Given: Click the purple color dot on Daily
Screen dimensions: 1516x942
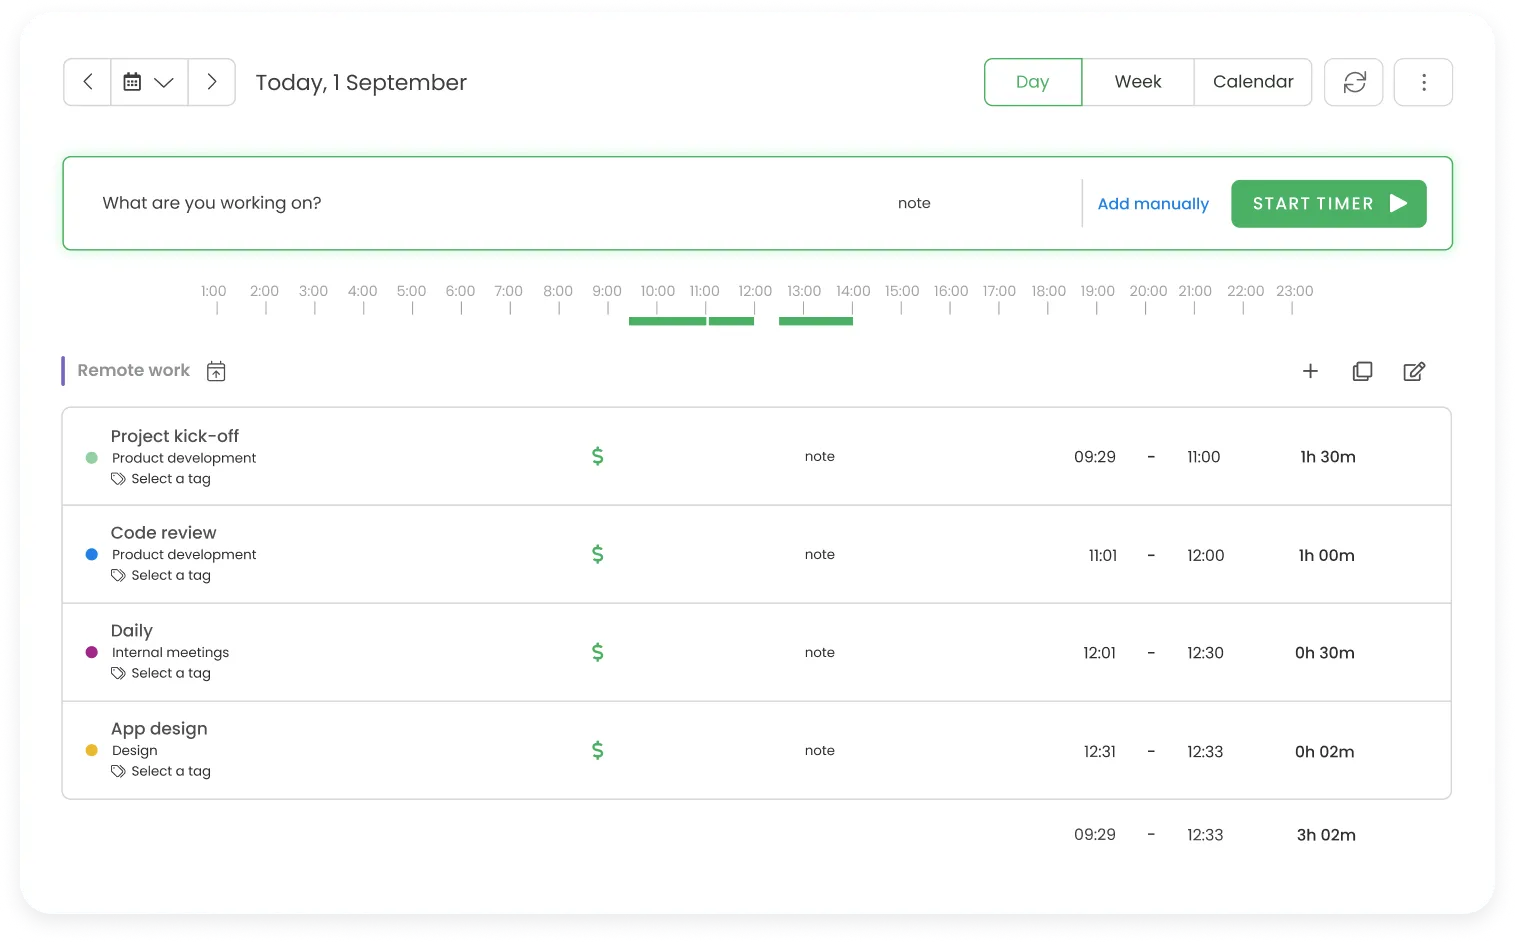Looking at the screenshot, I should coord(92,652).
